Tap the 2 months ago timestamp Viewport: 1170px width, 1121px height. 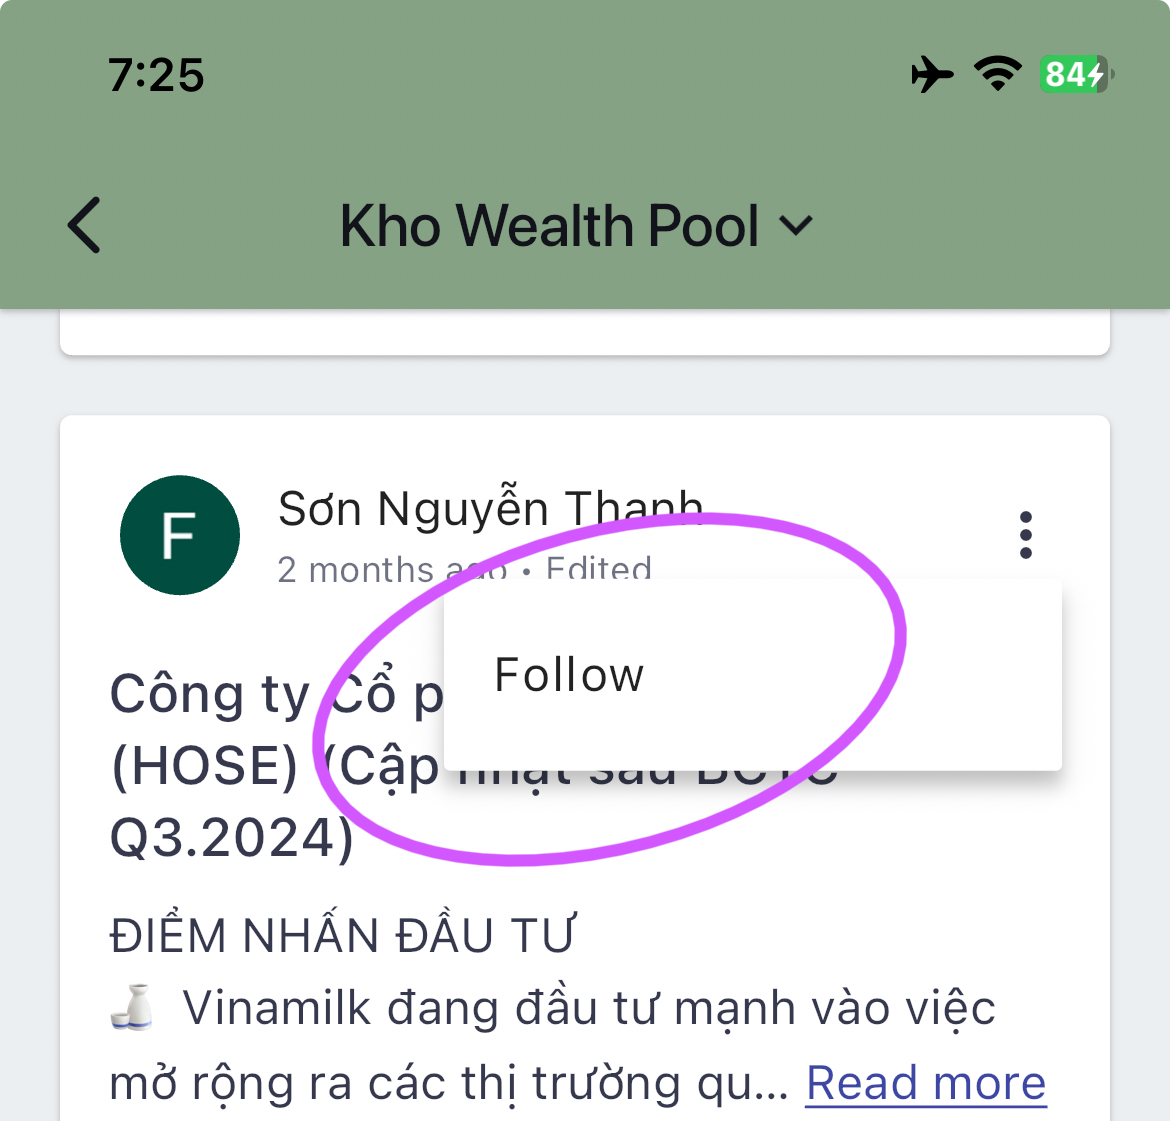point(392,569)
